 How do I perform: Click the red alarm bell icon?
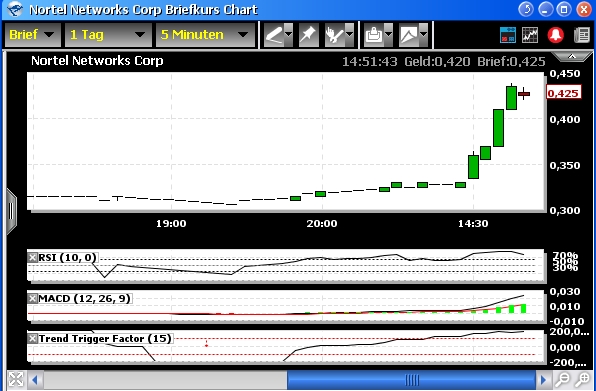(556, 35)
